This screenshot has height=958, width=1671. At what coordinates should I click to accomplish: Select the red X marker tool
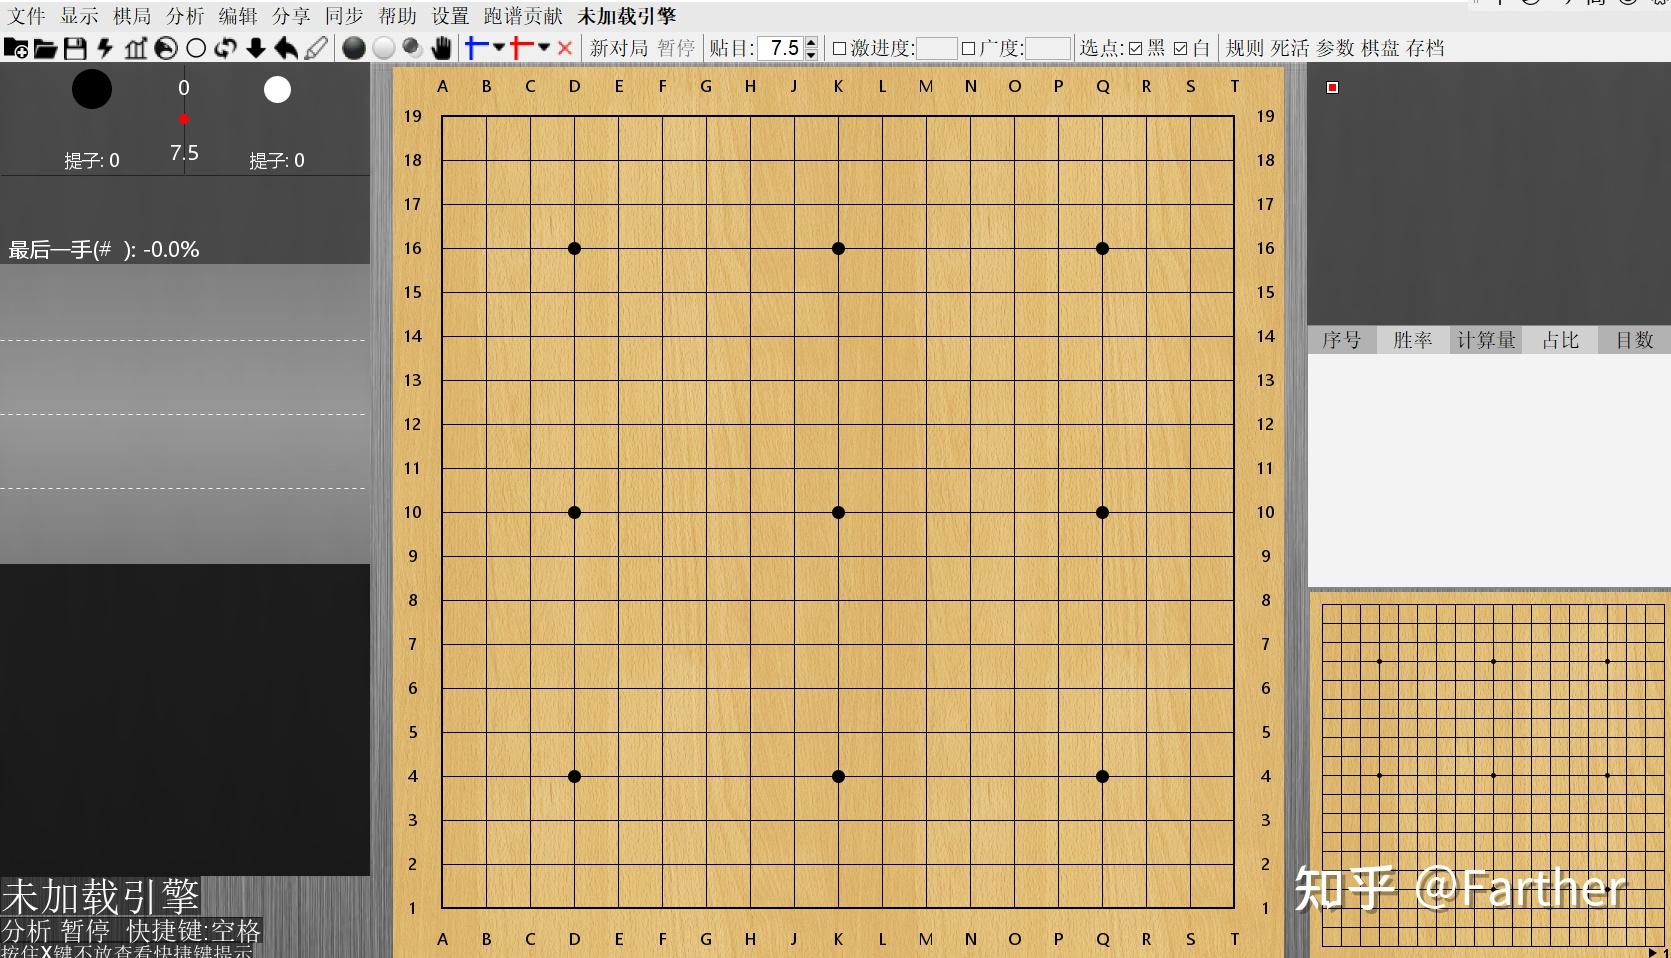pos(565,48)
